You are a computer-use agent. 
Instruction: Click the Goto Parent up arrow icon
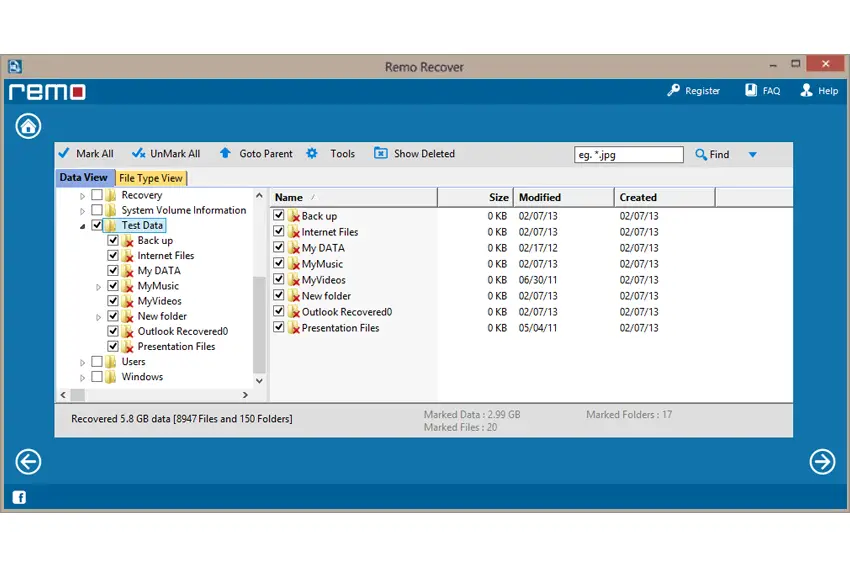pyautogui.click(x=225, y=153)
